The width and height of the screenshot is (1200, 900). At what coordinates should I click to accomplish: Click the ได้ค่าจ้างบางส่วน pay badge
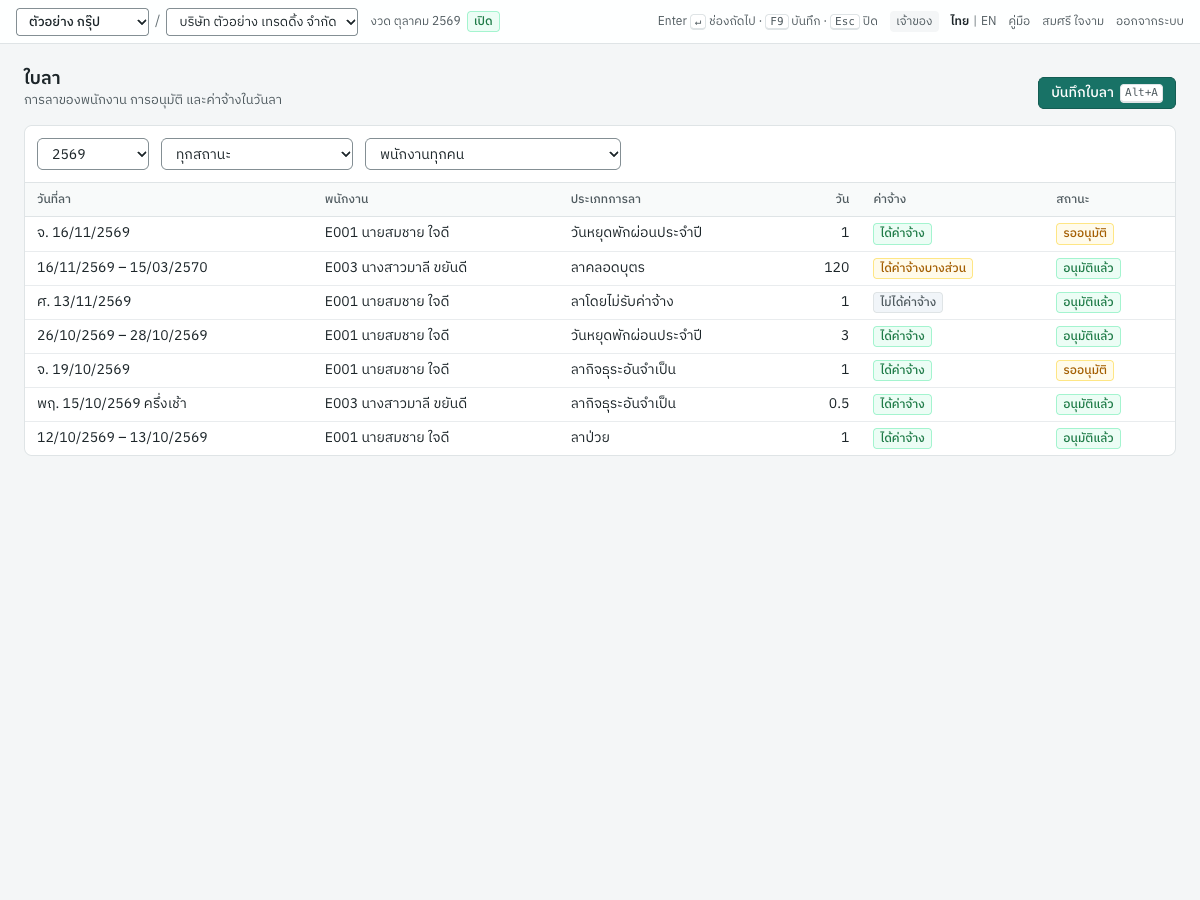pos(923,268)
